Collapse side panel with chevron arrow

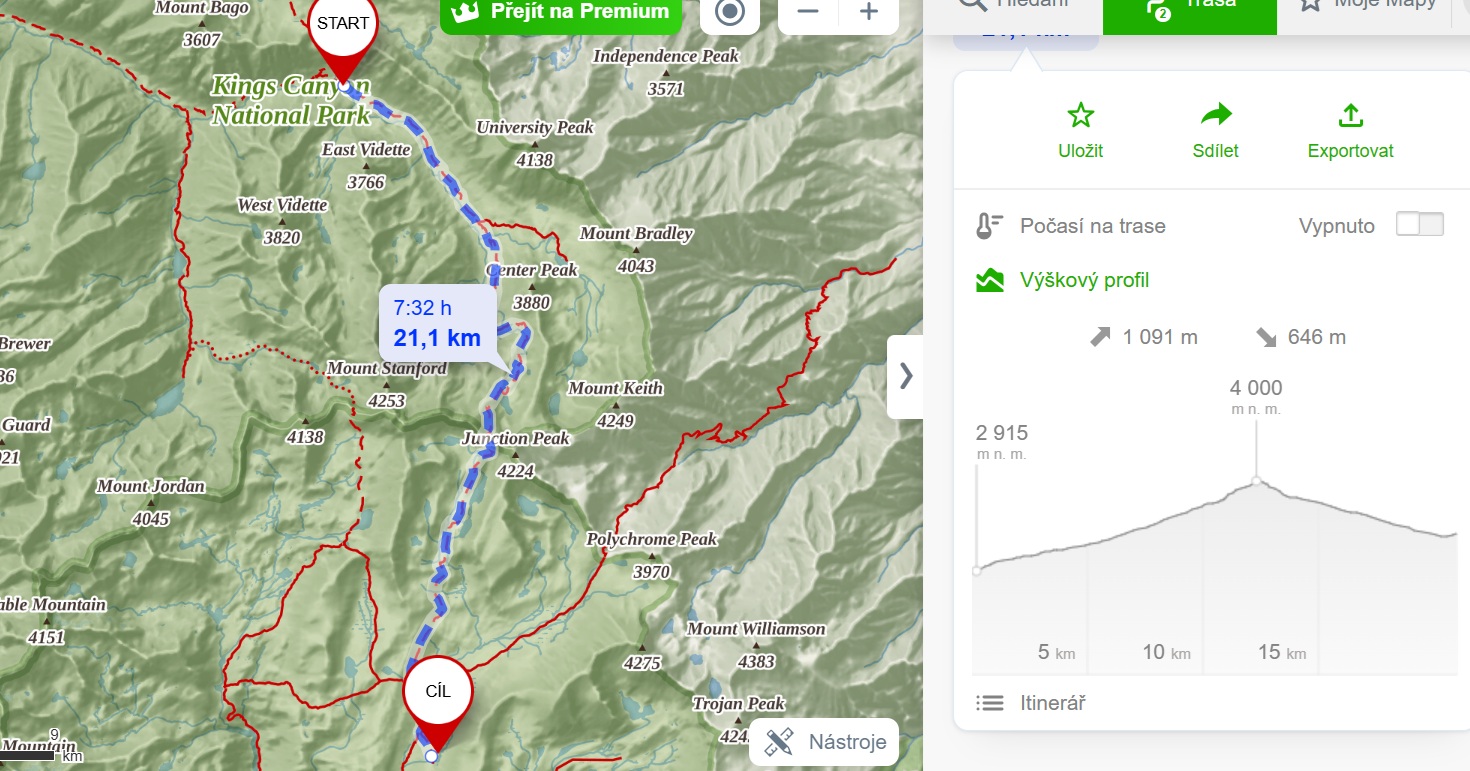coord(905,376)
